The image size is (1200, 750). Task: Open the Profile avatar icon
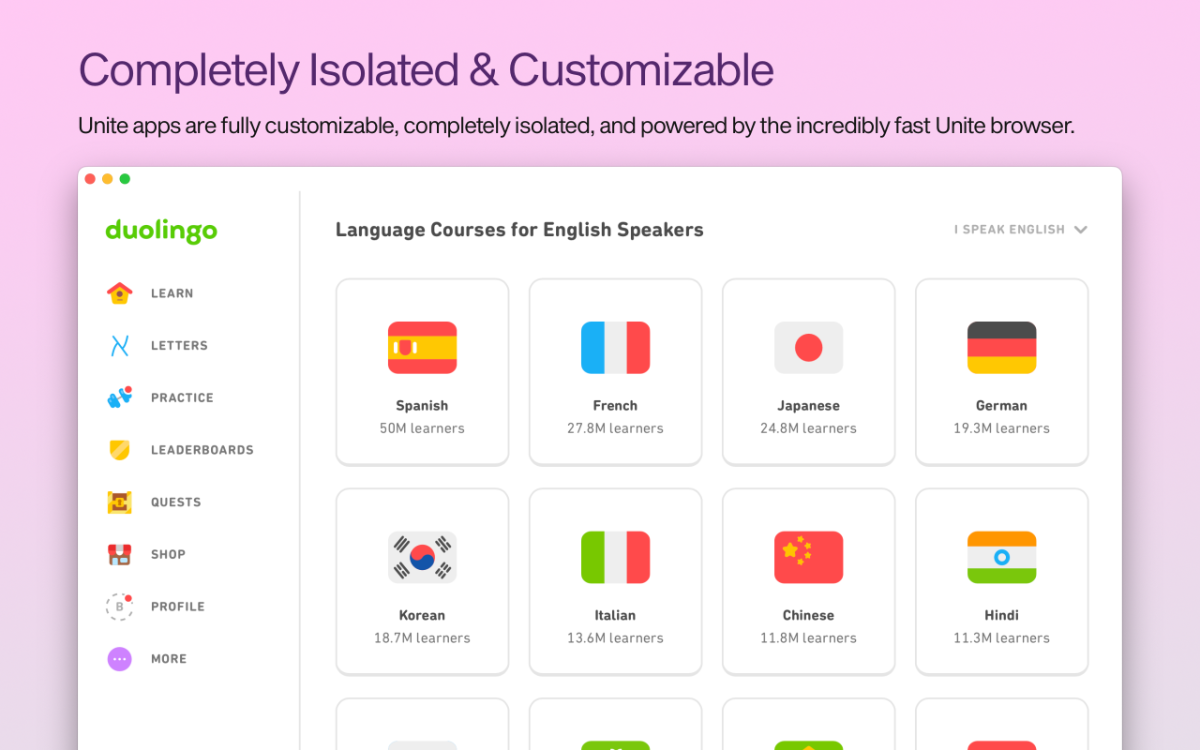pyautogui.click(x=119, y=606)
